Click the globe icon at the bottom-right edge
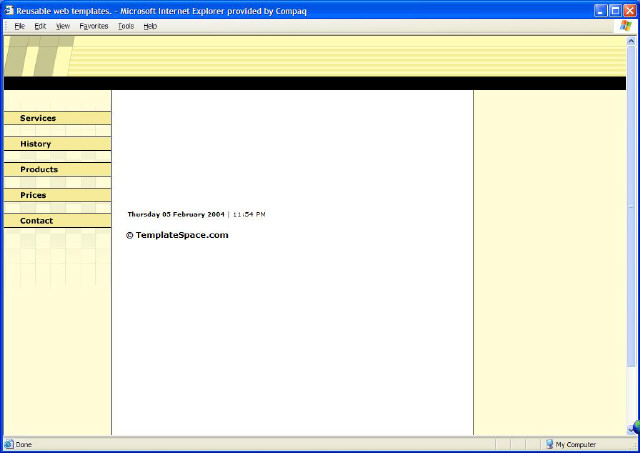The width and height of the screenshot is (640, 453). click(635, 427)
